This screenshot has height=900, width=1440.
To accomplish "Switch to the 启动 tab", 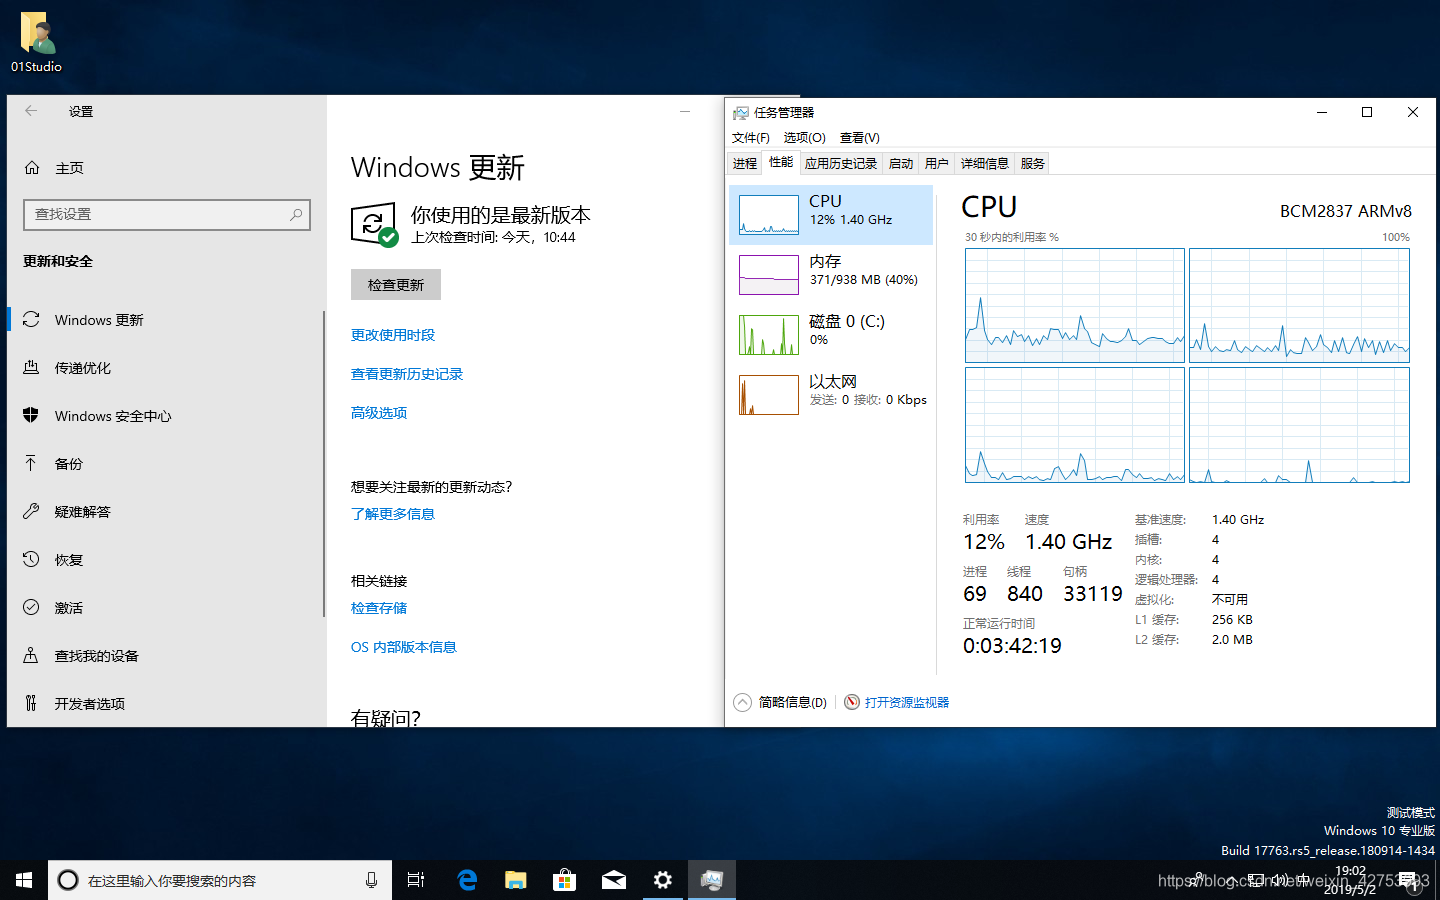I will 901,164.
